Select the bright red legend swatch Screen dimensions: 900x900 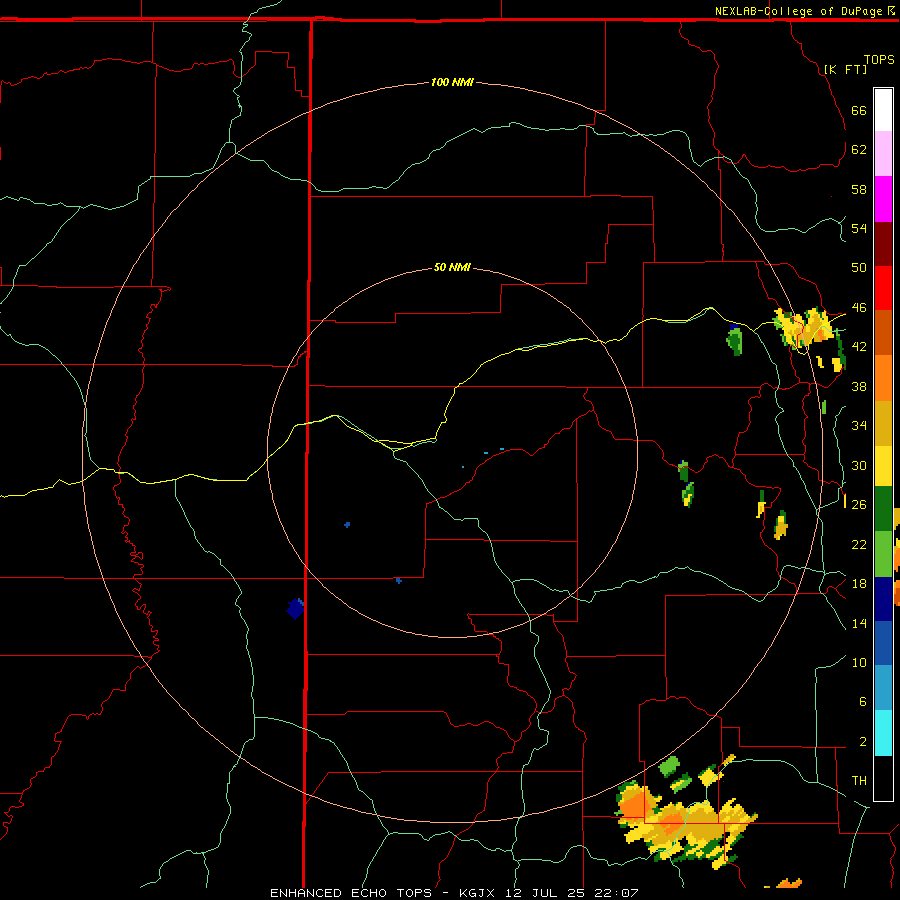(883, 288)
